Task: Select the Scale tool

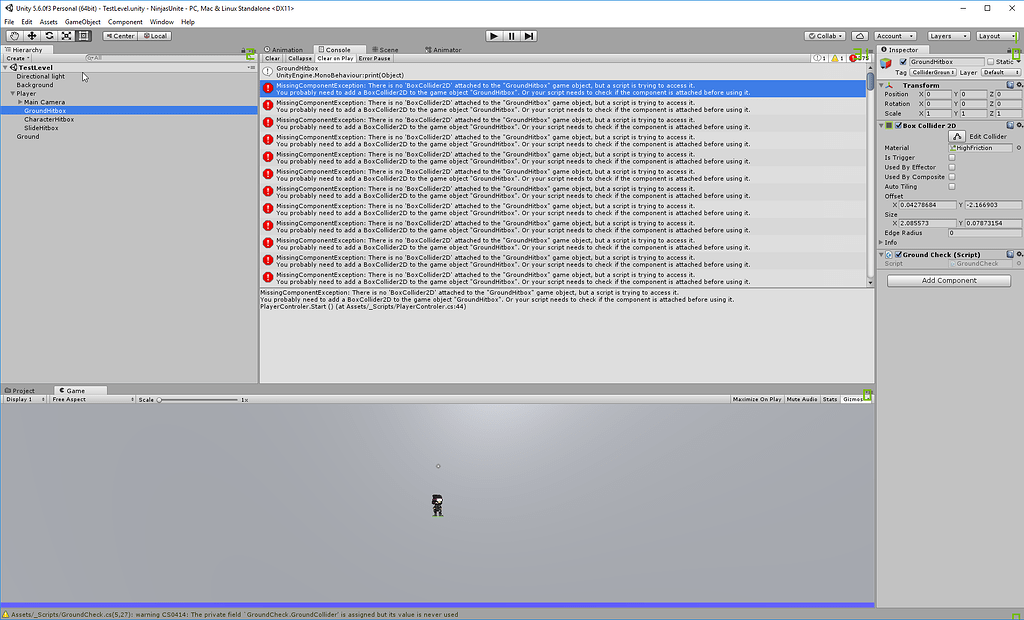Action: click(x=66, y=35)
